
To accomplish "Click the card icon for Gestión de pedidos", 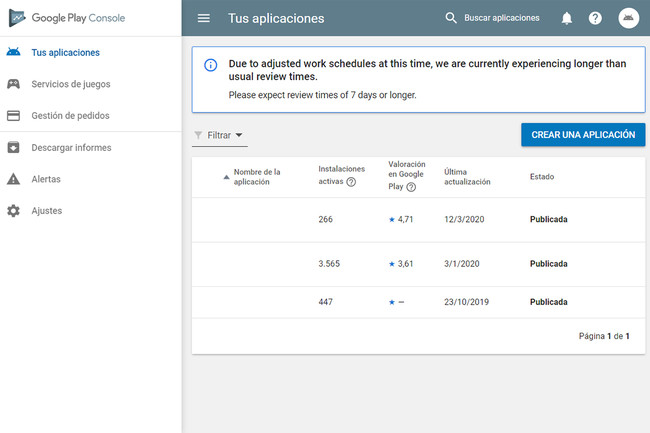I will point(13,116).
